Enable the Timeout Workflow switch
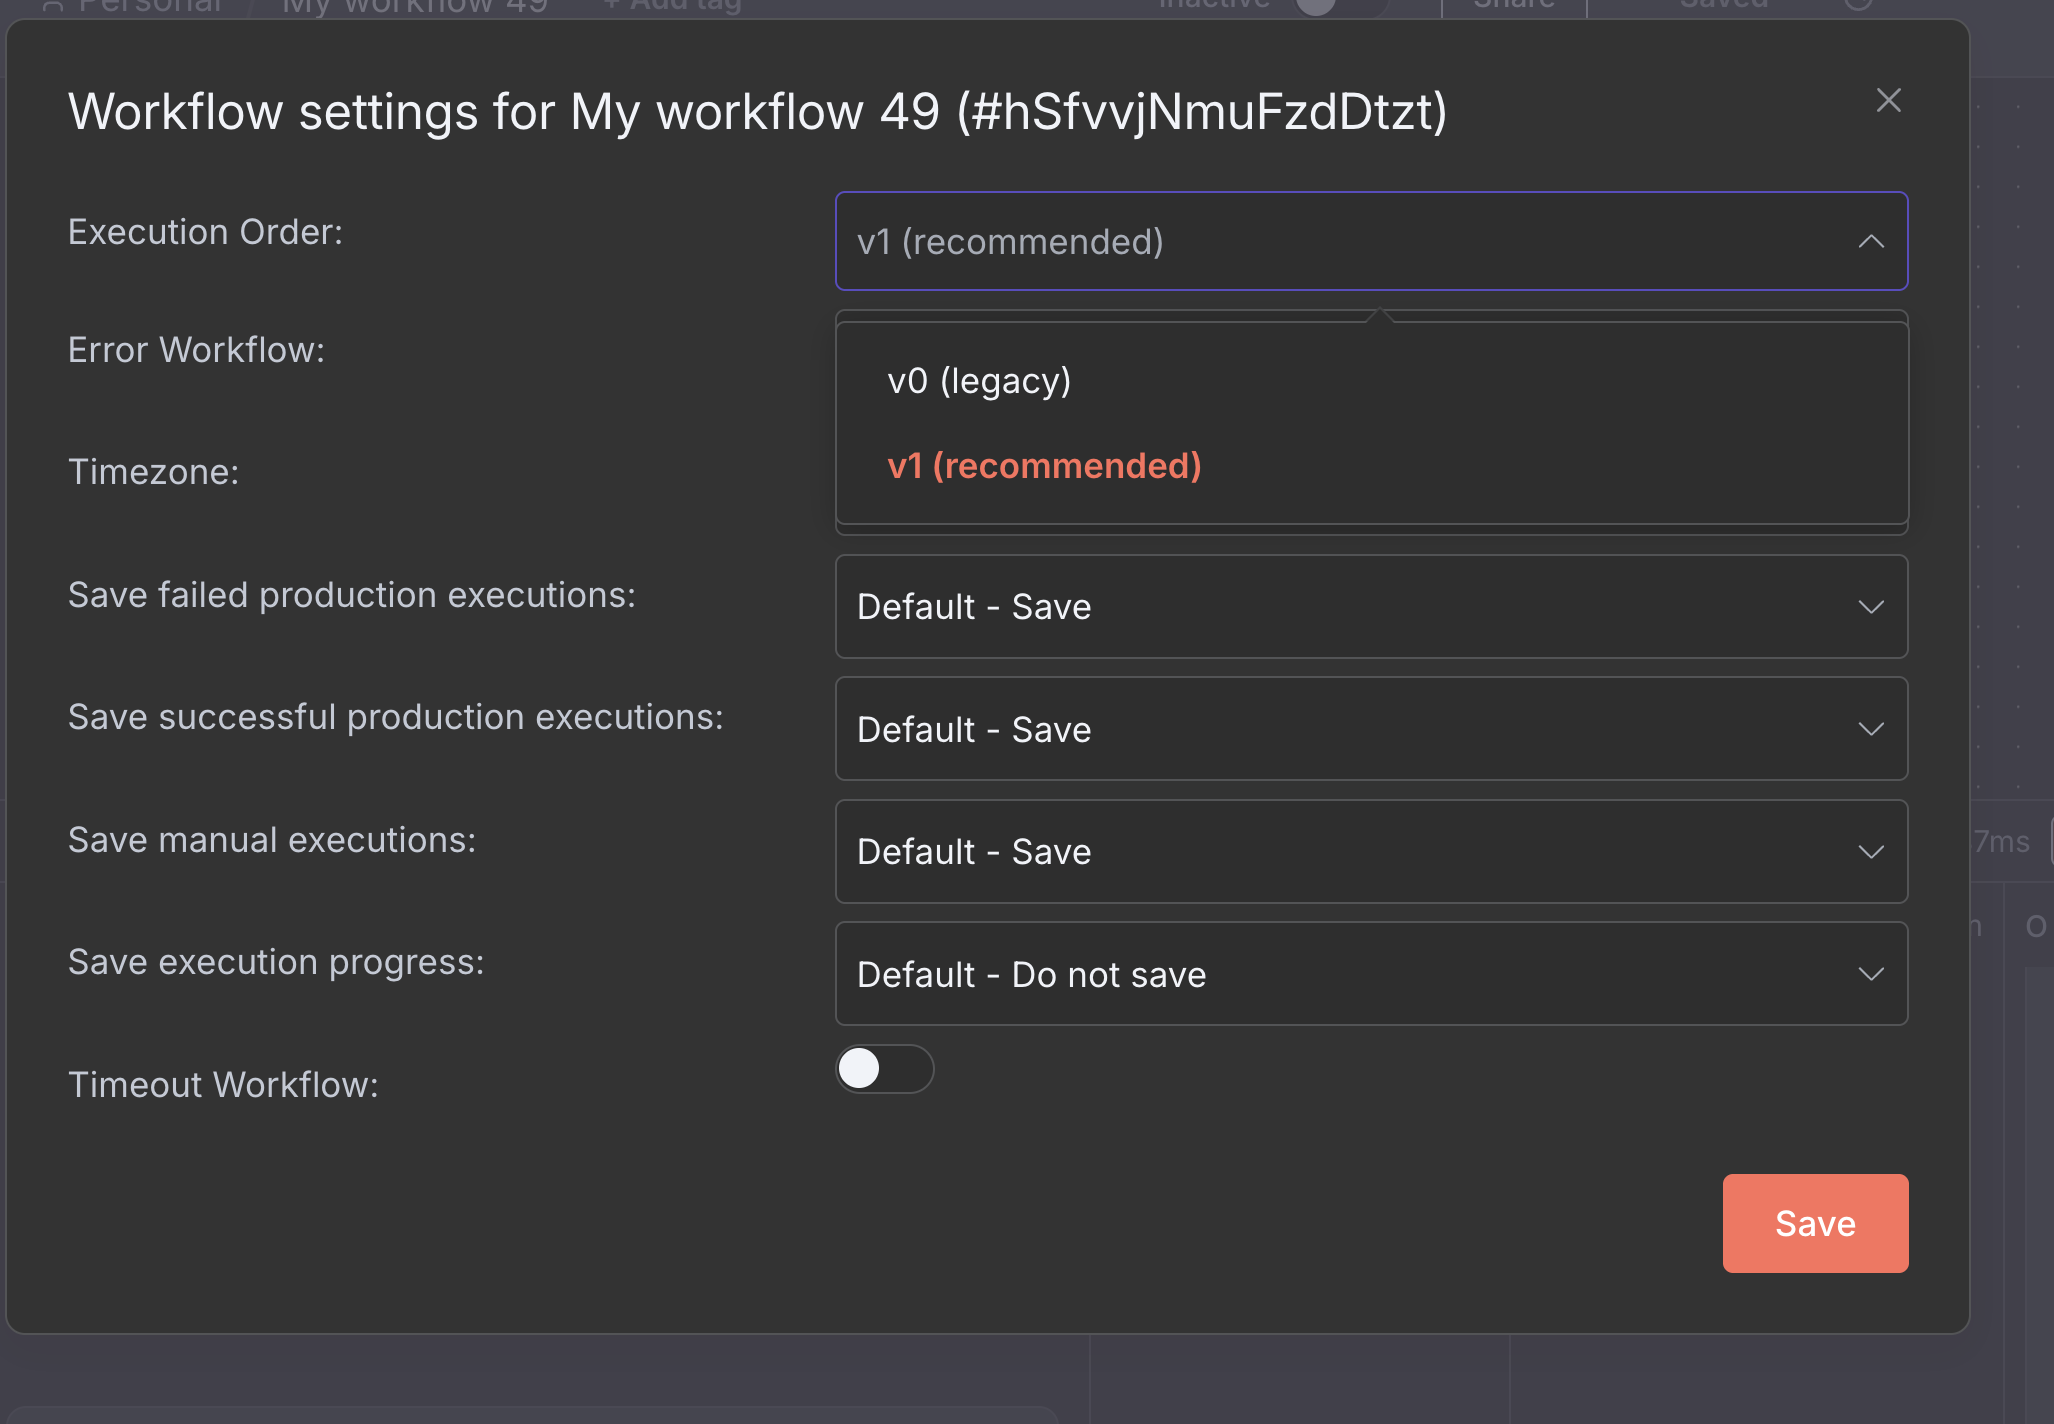This screenshot has height=1424, width=2054. pyautogui.click(x=884, y=1069)
